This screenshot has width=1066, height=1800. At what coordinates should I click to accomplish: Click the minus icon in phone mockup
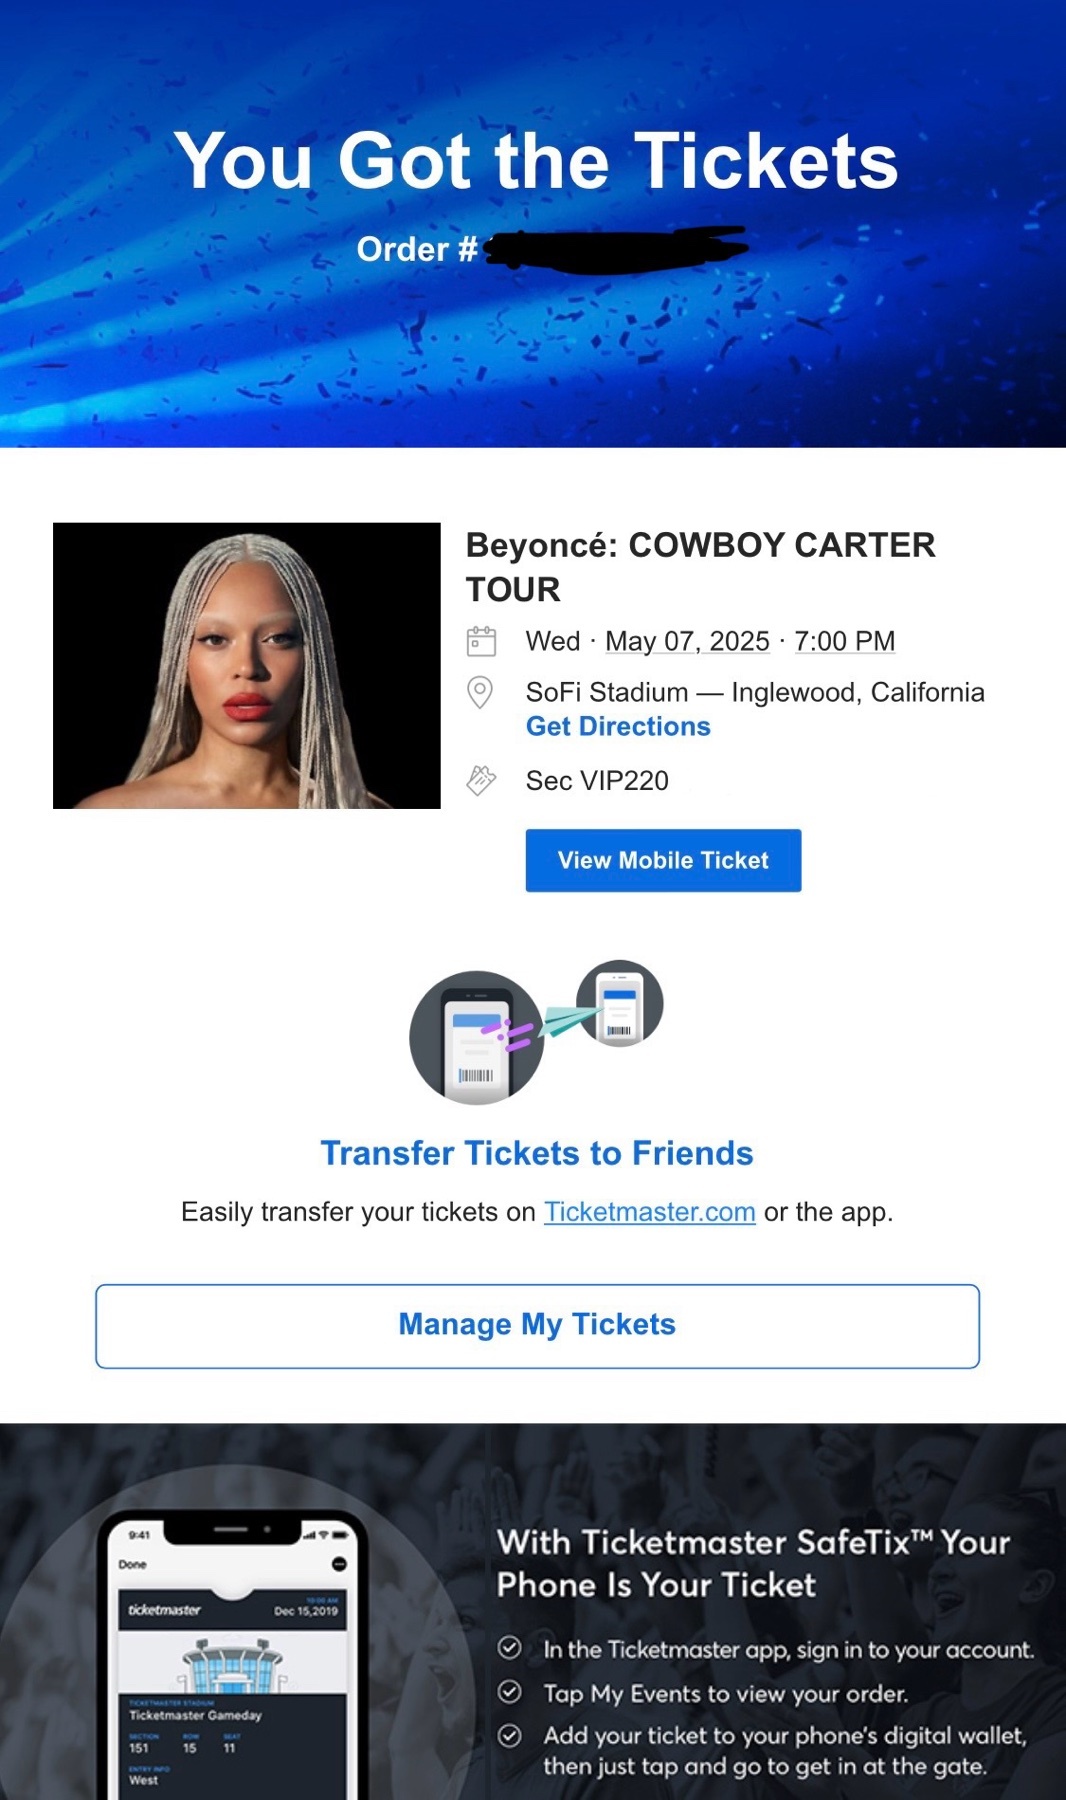339,1564
